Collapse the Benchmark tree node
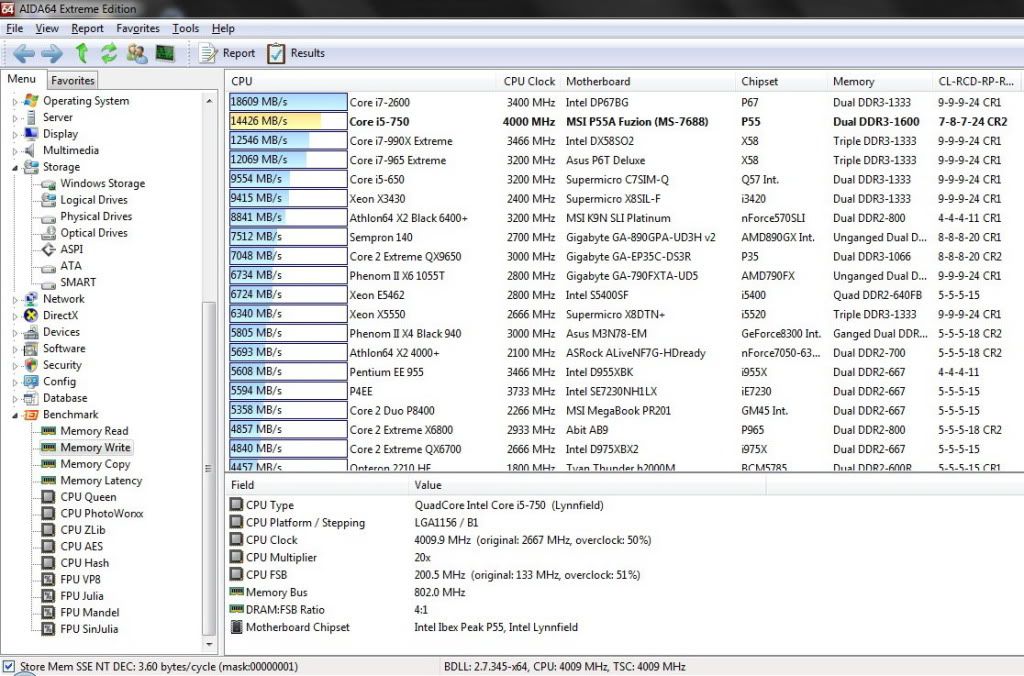 click(x=15, y=415)
